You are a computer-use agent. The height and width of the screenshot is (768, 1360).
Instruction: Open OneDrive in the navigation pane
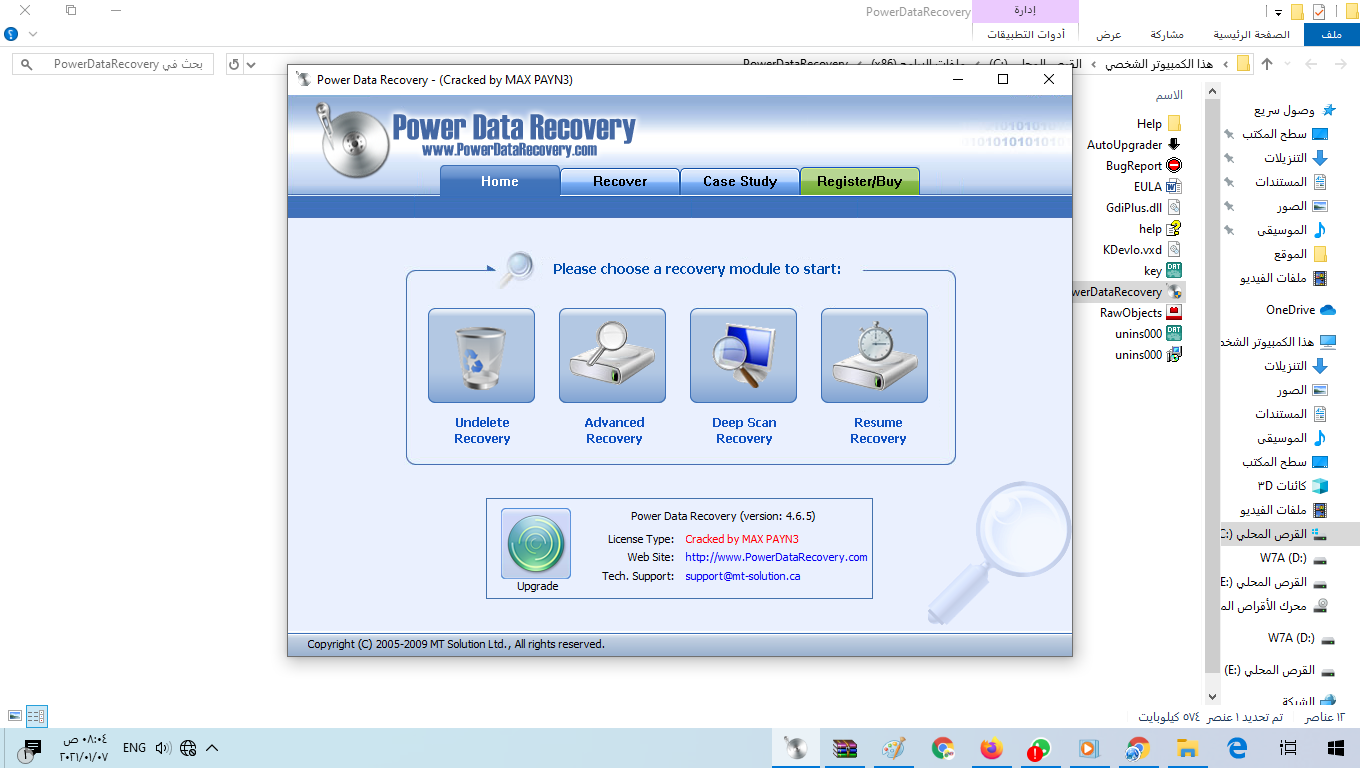[x=1300, y=310]
